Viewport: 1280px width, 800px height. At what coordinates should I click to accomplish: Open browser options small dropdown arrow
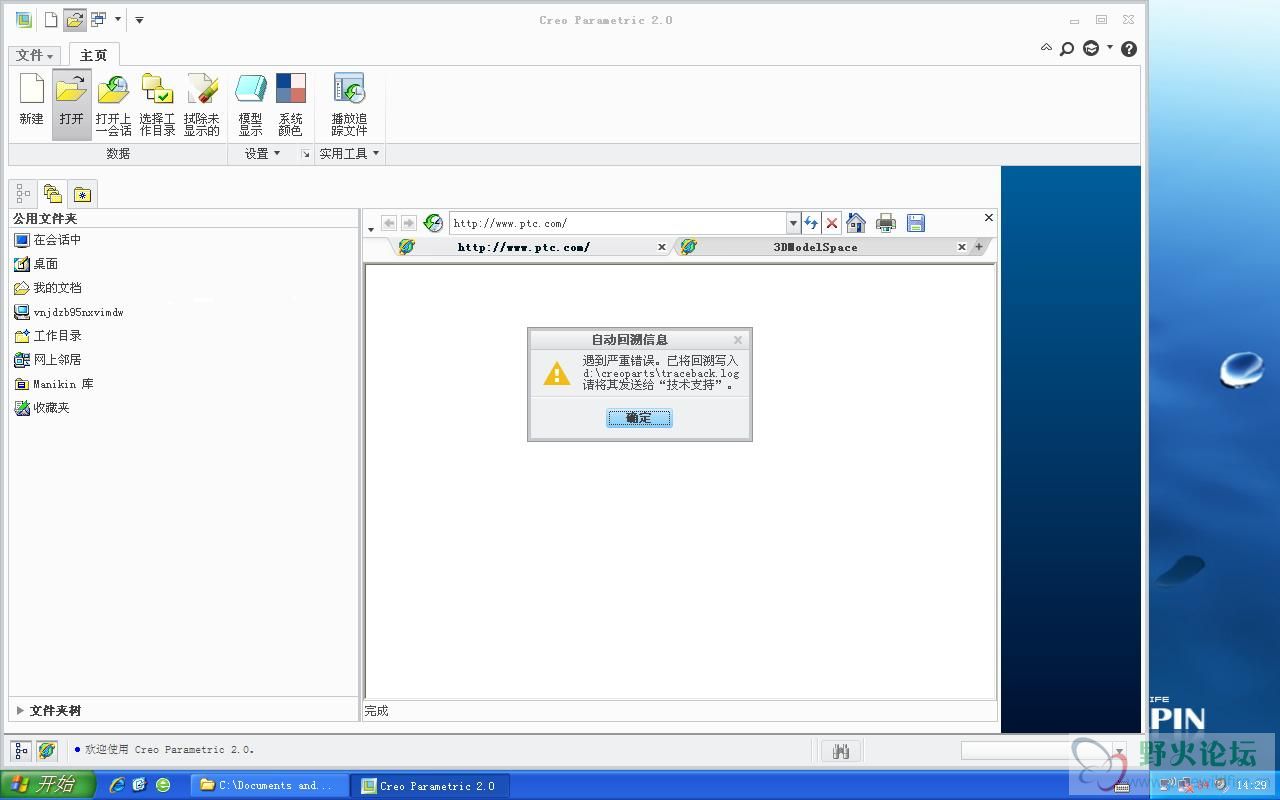coord(371,230)
